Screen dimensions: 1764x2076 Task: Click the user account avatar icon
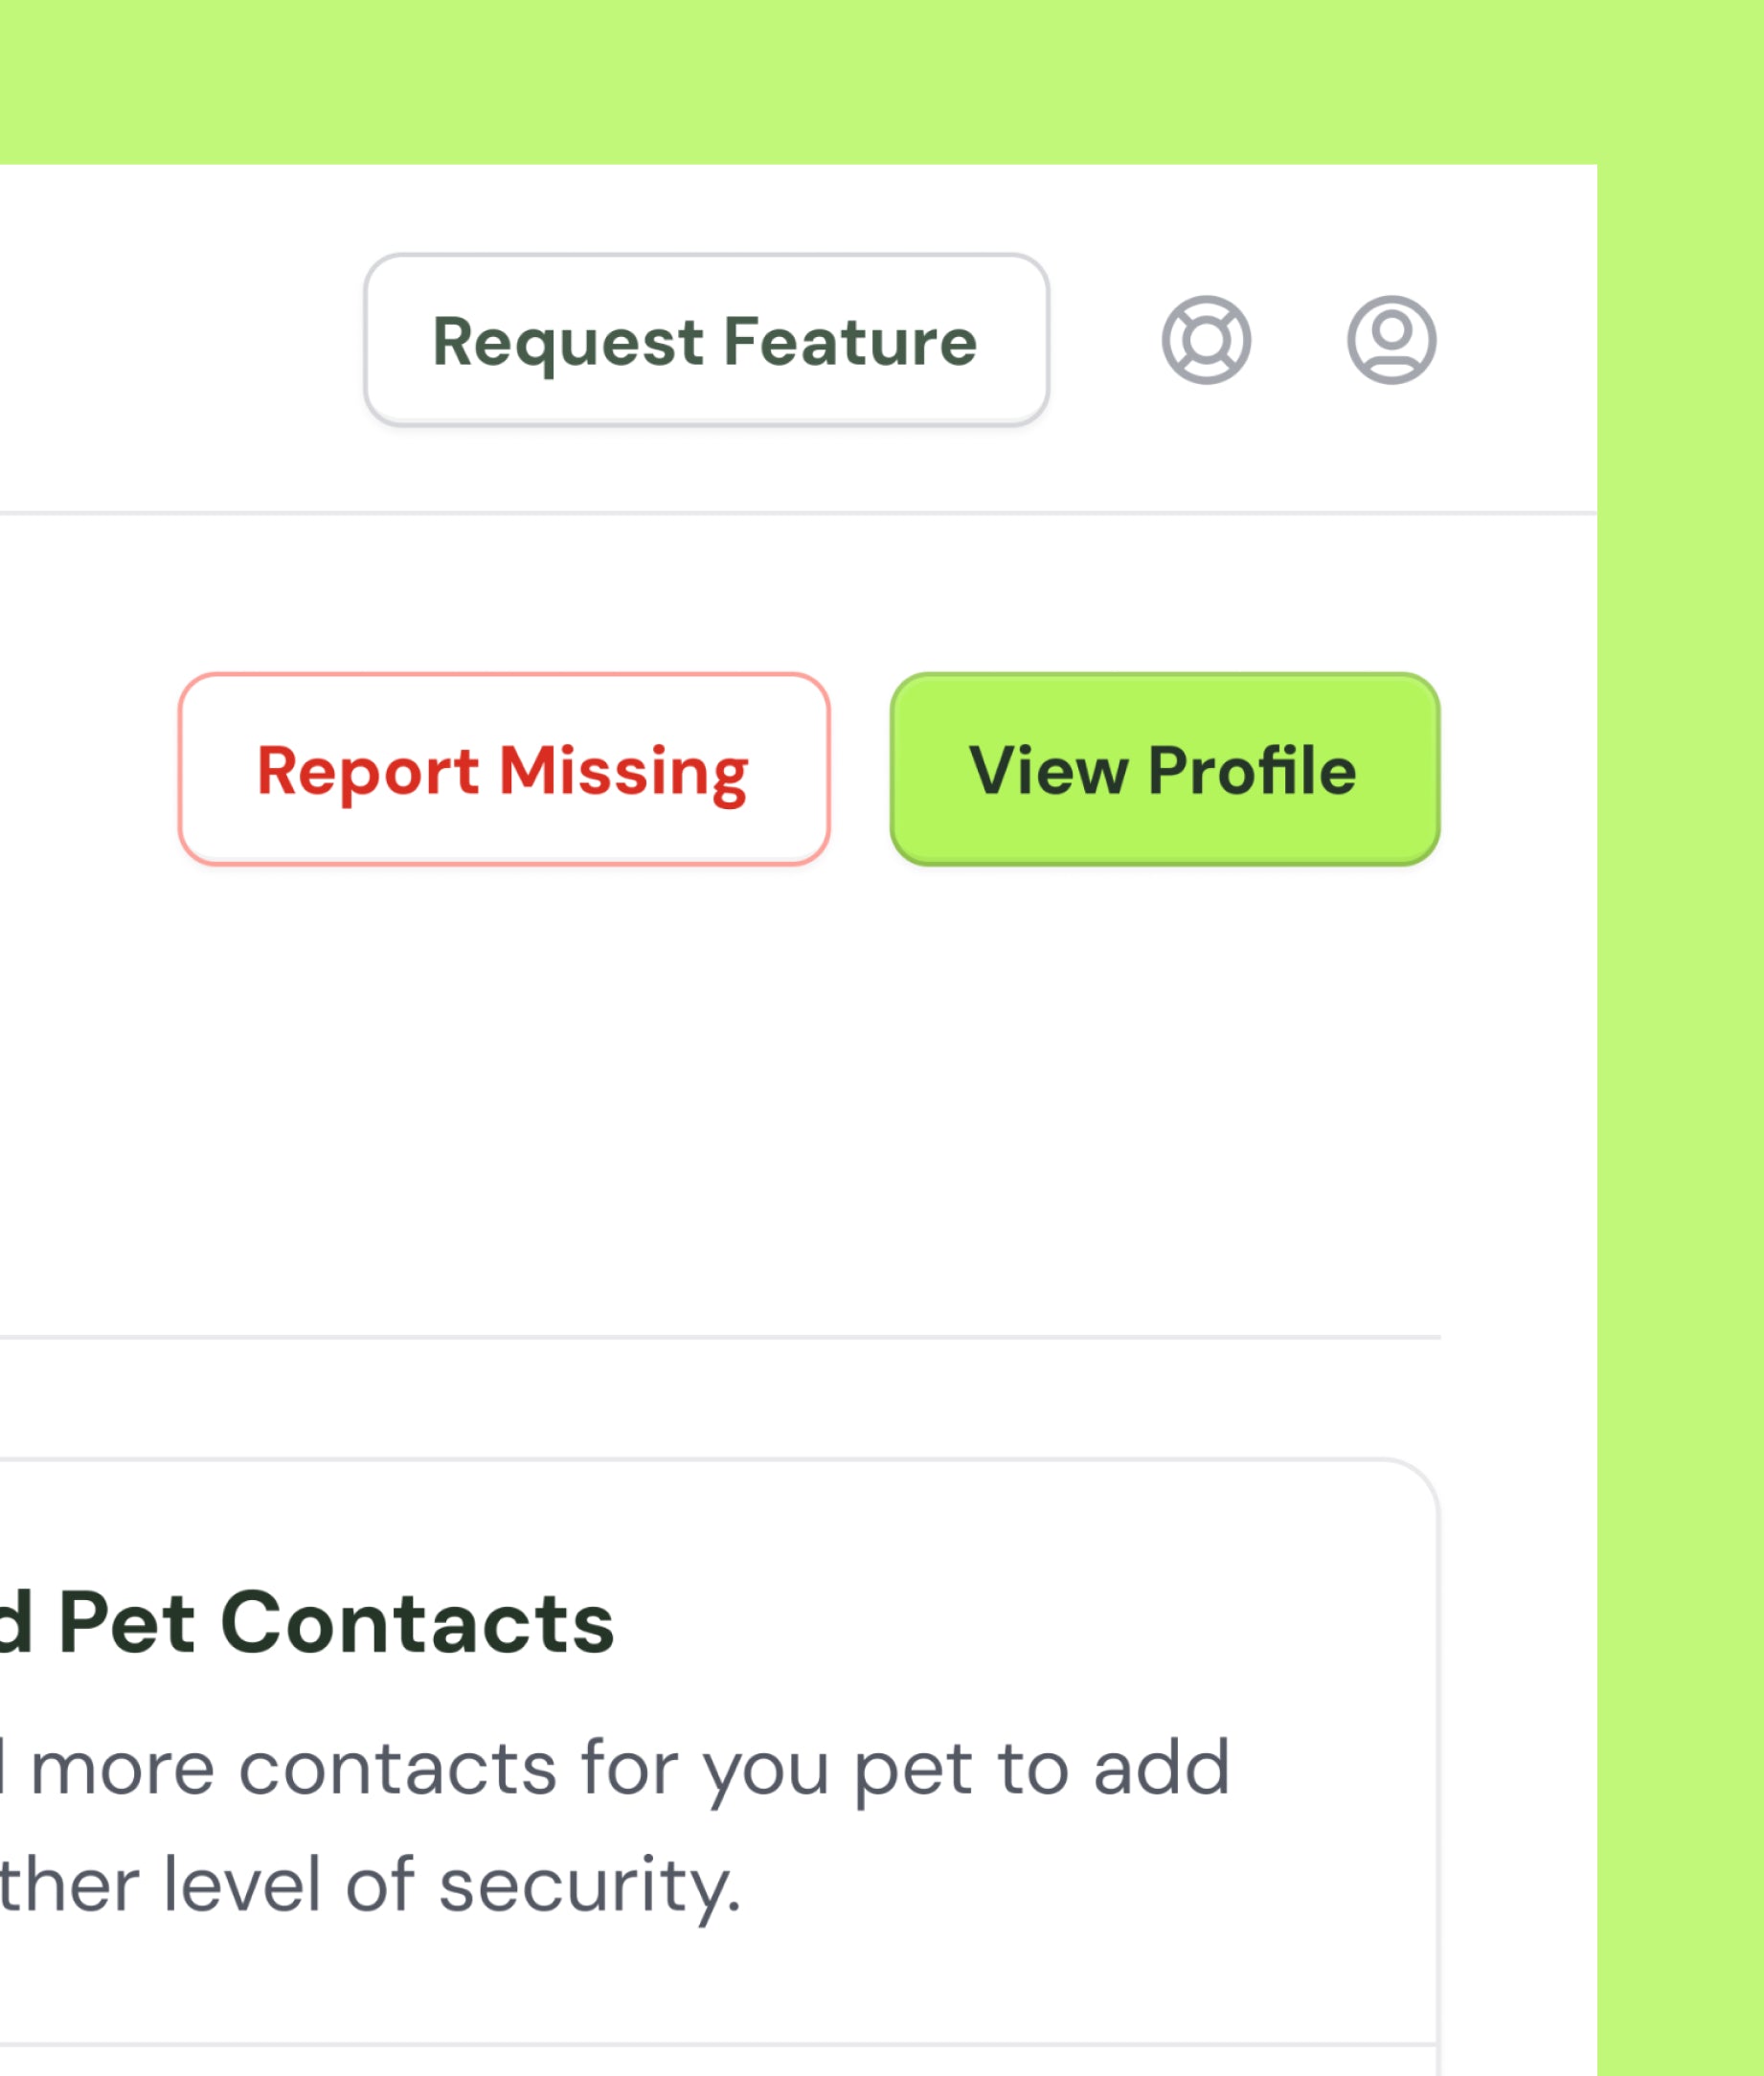[x=1391, y=340]
